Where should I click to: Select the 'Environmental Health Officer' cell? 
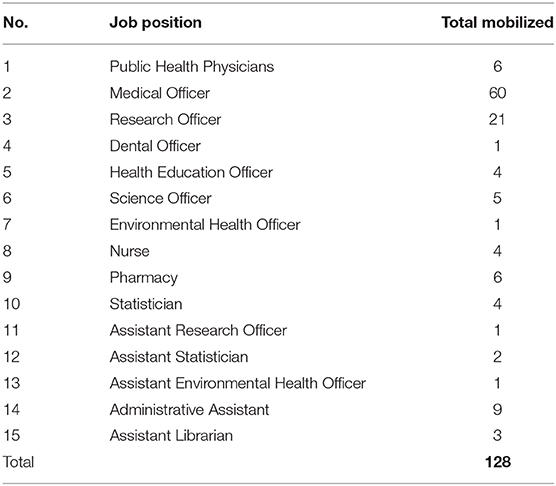pyautogui.click(x=205, y=225)
